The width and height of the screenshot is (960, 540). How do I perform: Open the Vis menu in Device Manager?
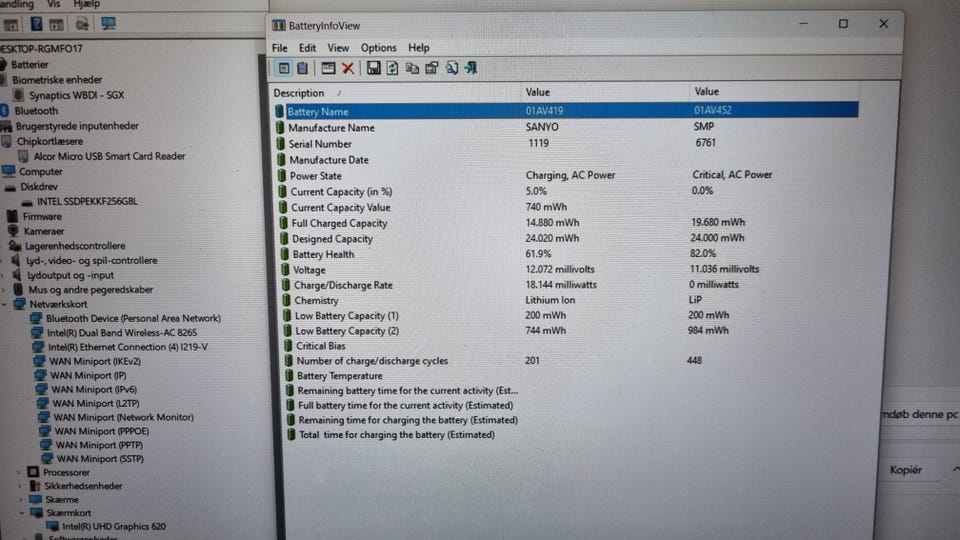tap(54, 4)
